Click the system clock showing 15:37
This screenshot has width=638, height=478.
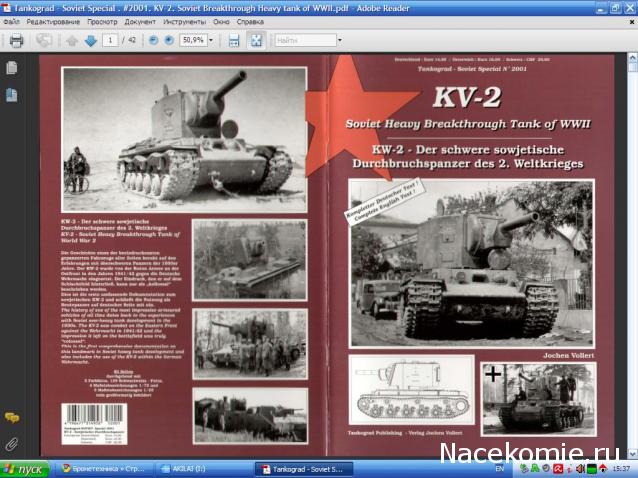(621, 469)
